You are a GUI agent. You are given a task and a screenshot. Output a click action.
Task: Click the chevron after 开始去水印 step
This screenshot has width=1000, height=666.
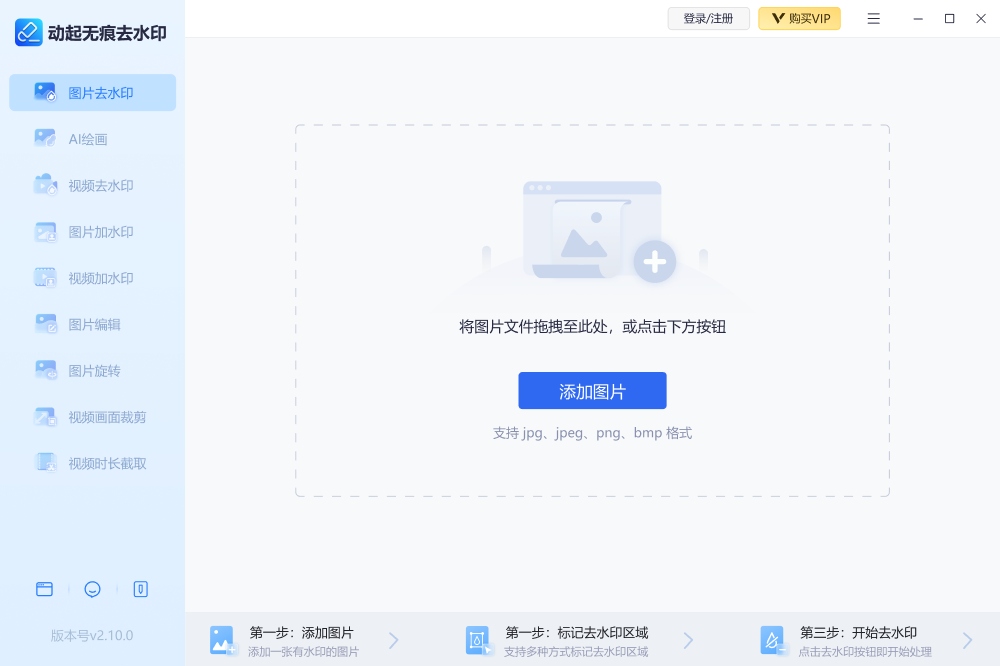(967, 640)
